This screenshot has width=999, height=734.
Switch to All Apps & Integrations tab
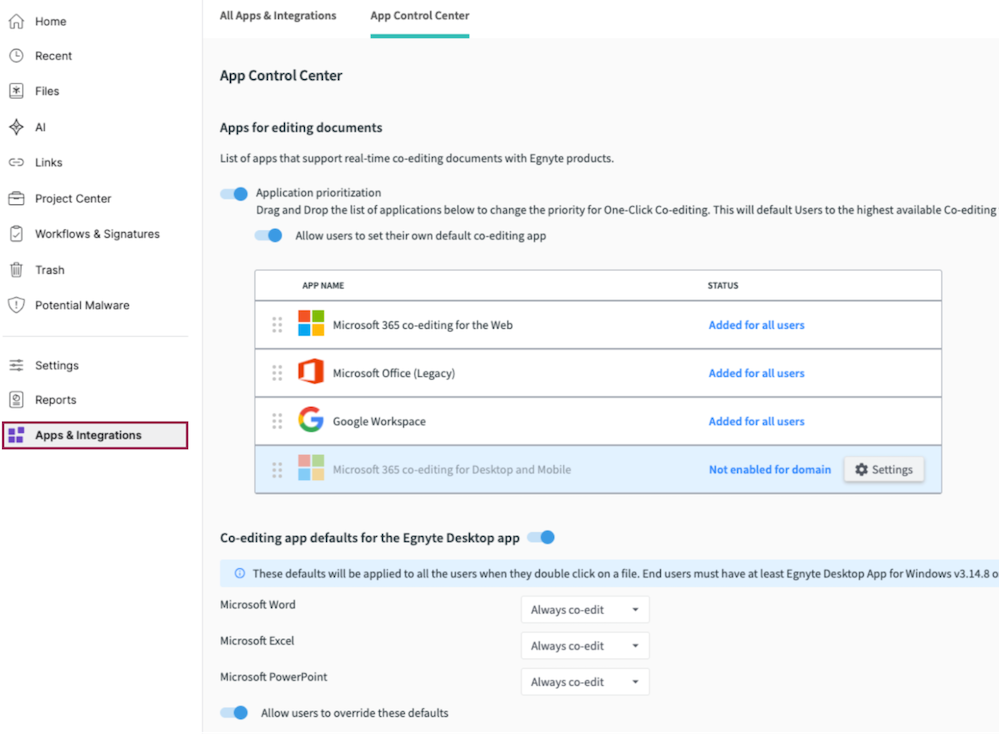pyautogui.click(x=278, y=16)
